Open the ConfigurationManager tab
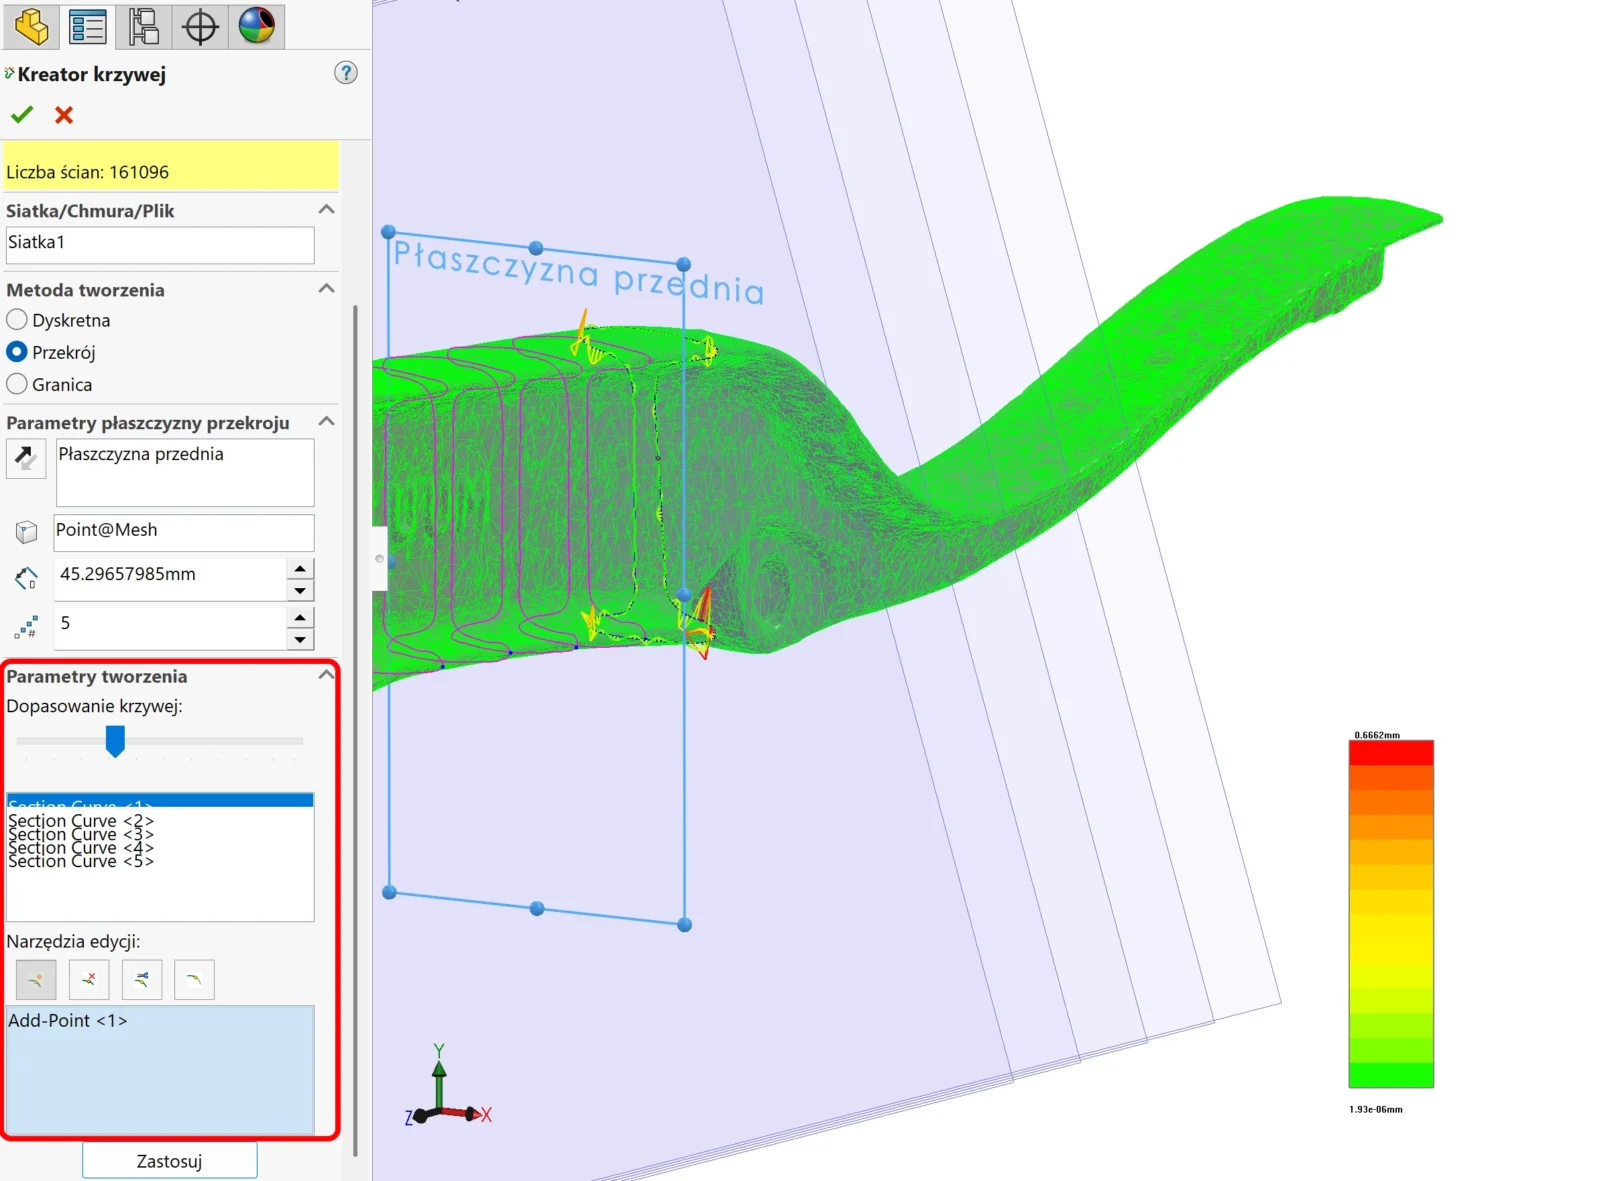 coord(144,26)
